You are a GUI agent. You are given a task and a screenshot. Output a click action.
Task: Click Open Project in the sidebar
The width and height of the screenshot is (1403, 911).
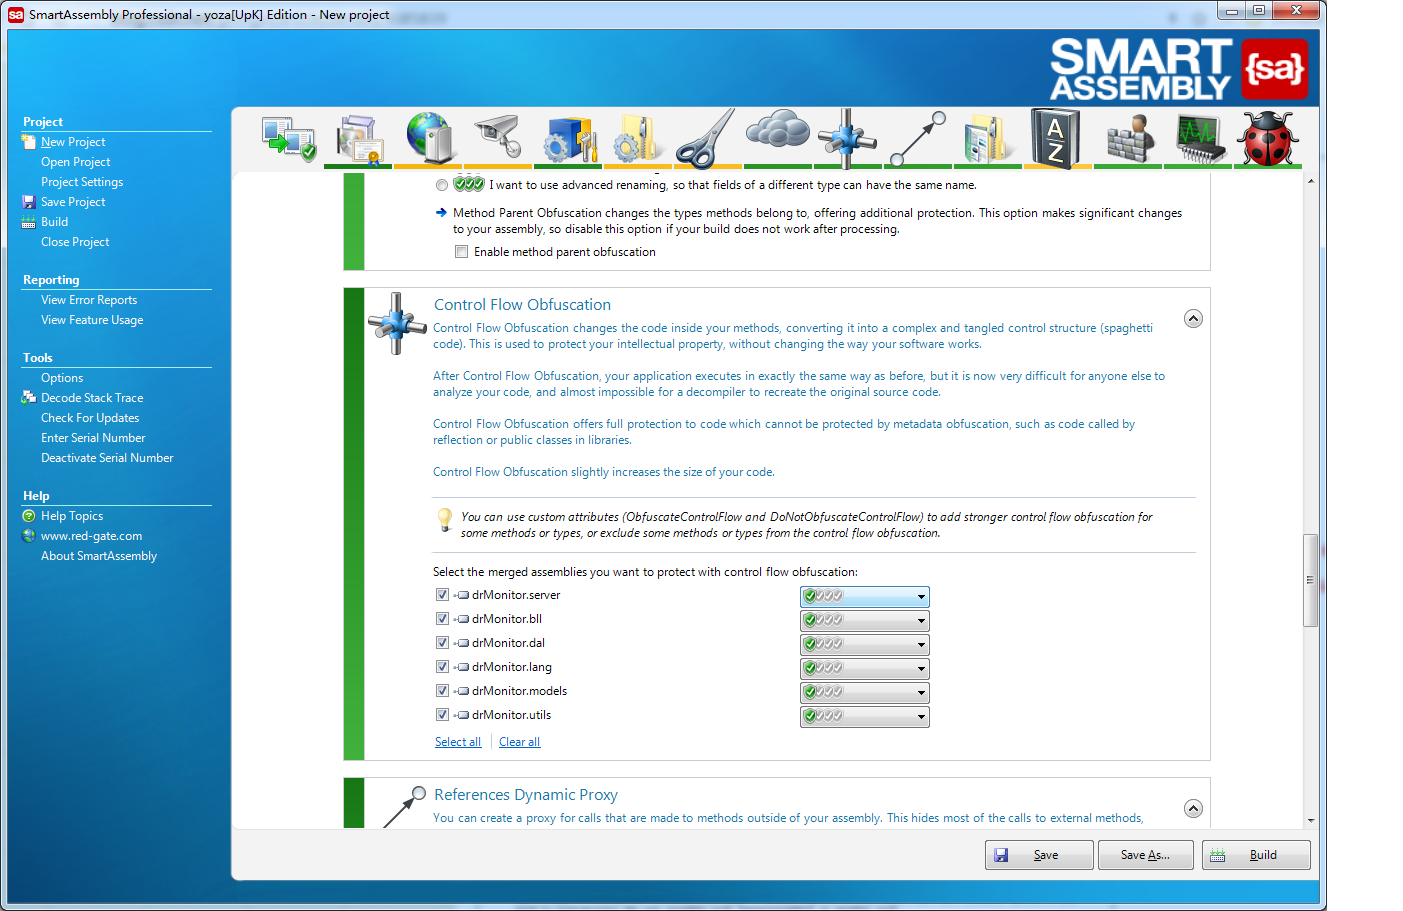click(x=76, y=162)
